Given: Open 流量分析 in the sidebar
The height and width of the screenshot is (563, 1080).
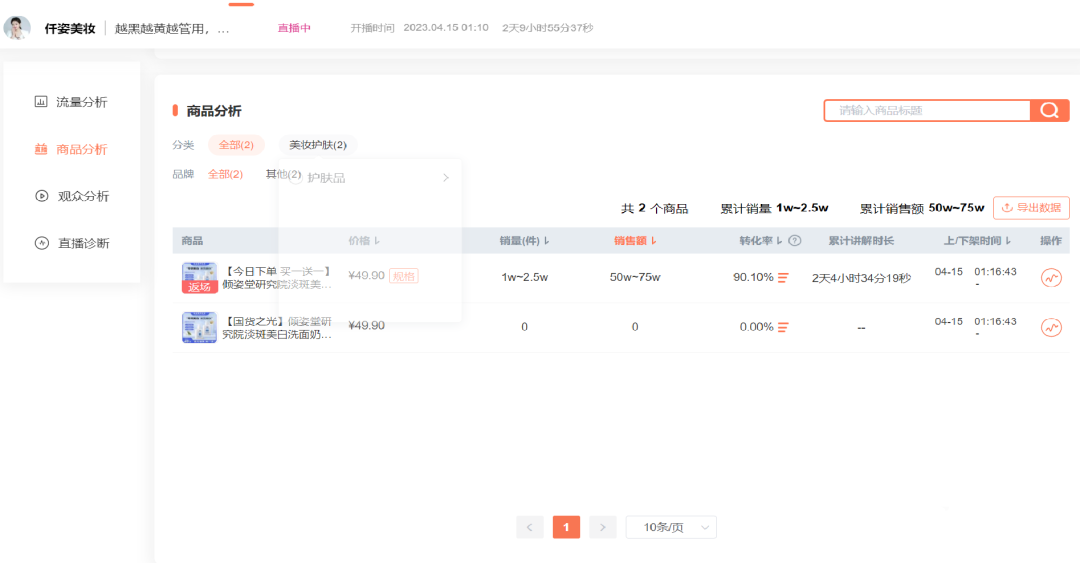Looking at the screenshot, I should [x=71, y=102].
